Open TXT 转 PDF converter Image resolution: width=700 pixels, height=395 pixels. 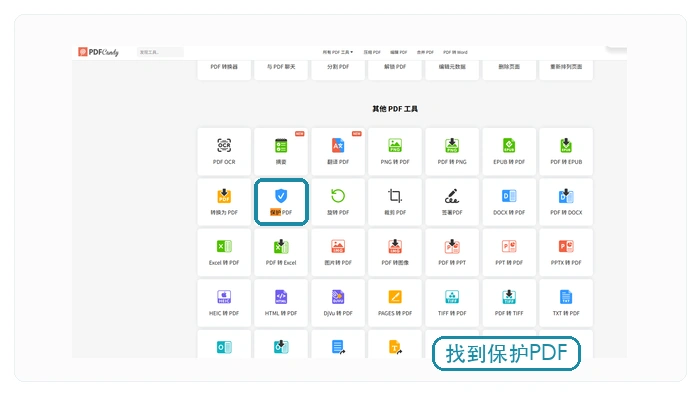pos(566,303)
